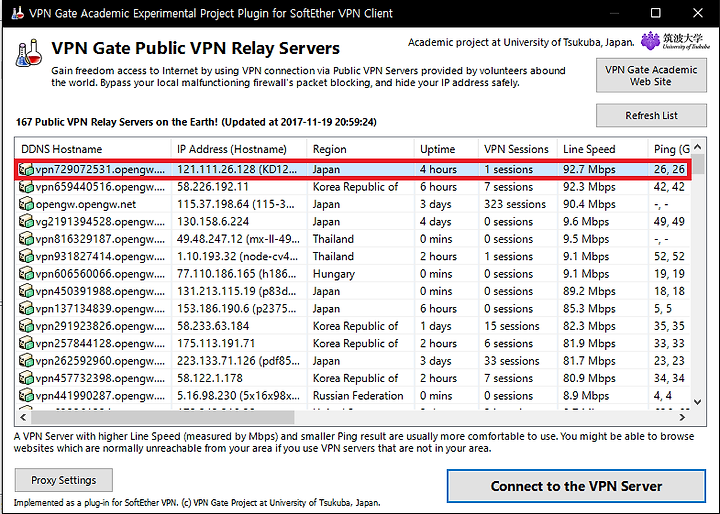Open the VPN Gate Academic Web Site
Screen dimensions: 720x514
651,75
